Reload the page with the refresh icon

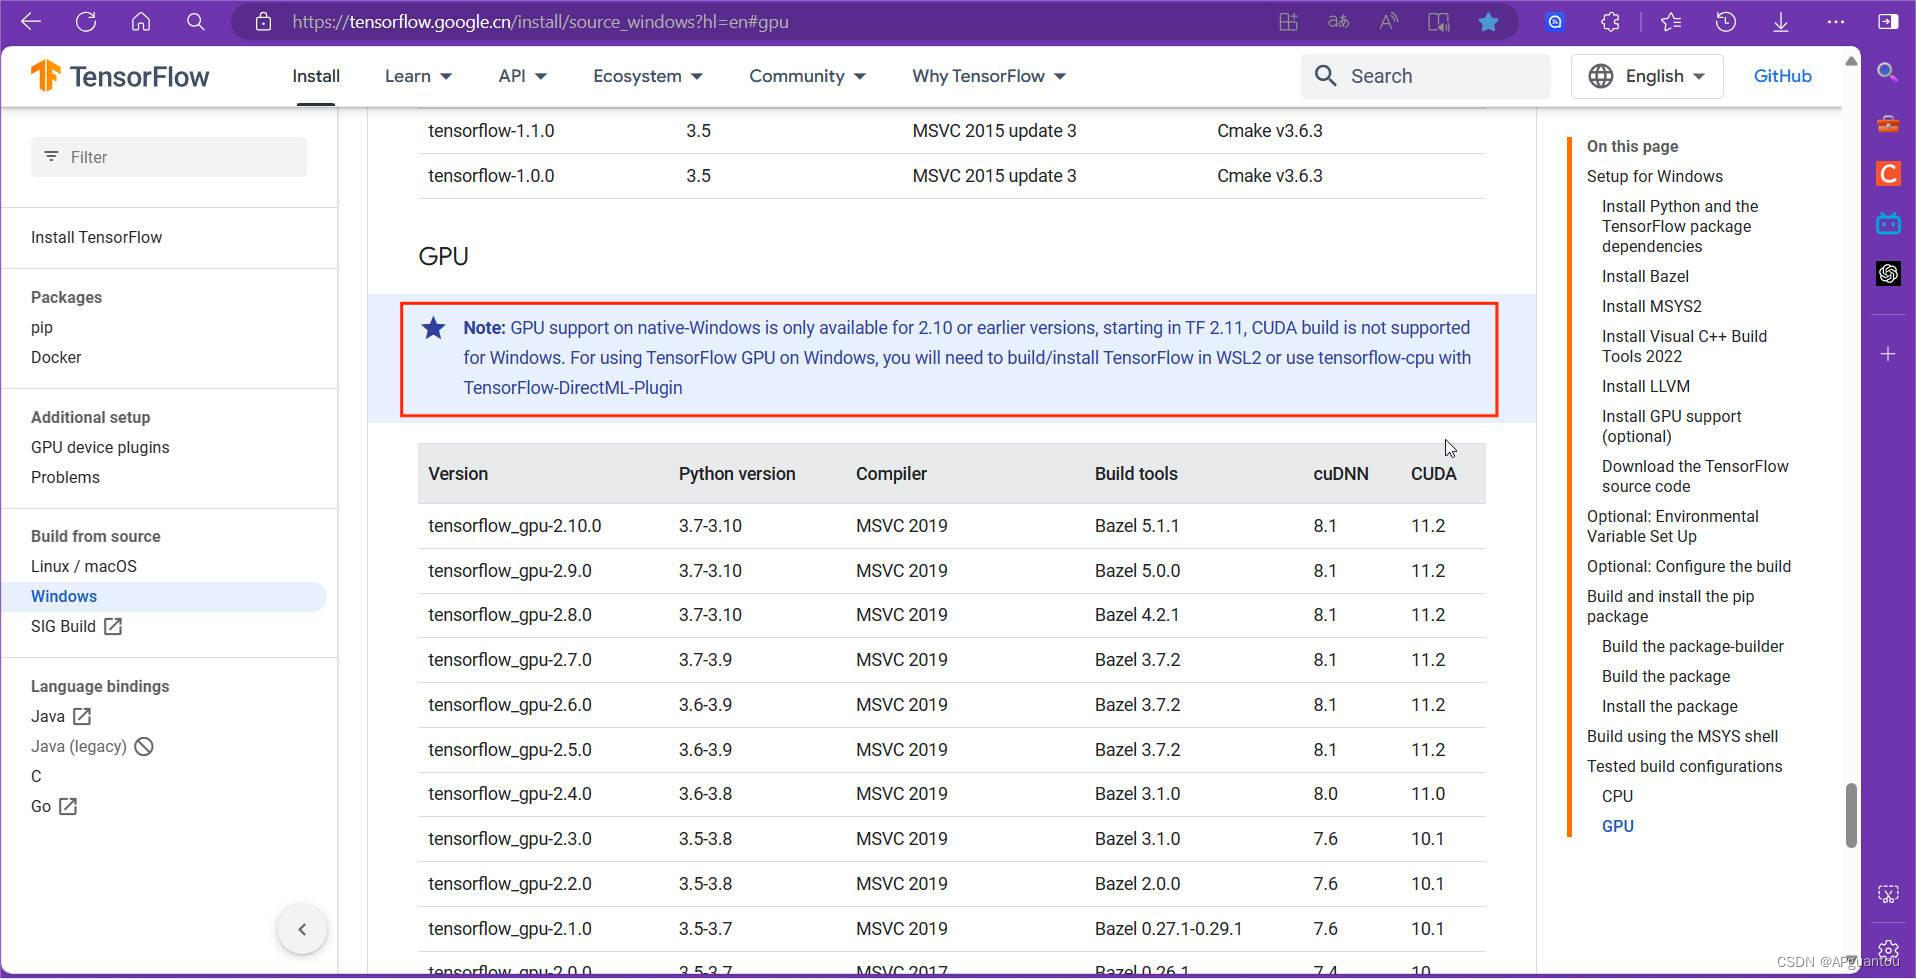point(86,21)
